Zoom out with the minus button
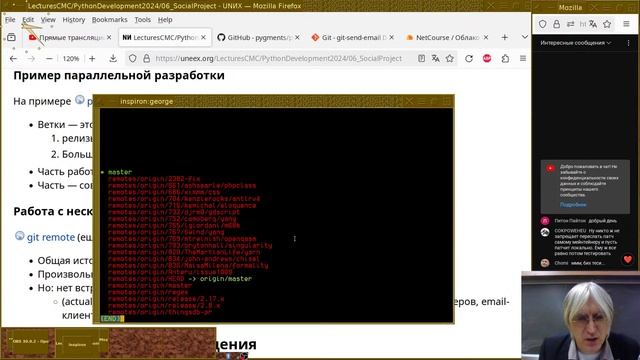The image size is (640, 360). click(x=49, y=59)
